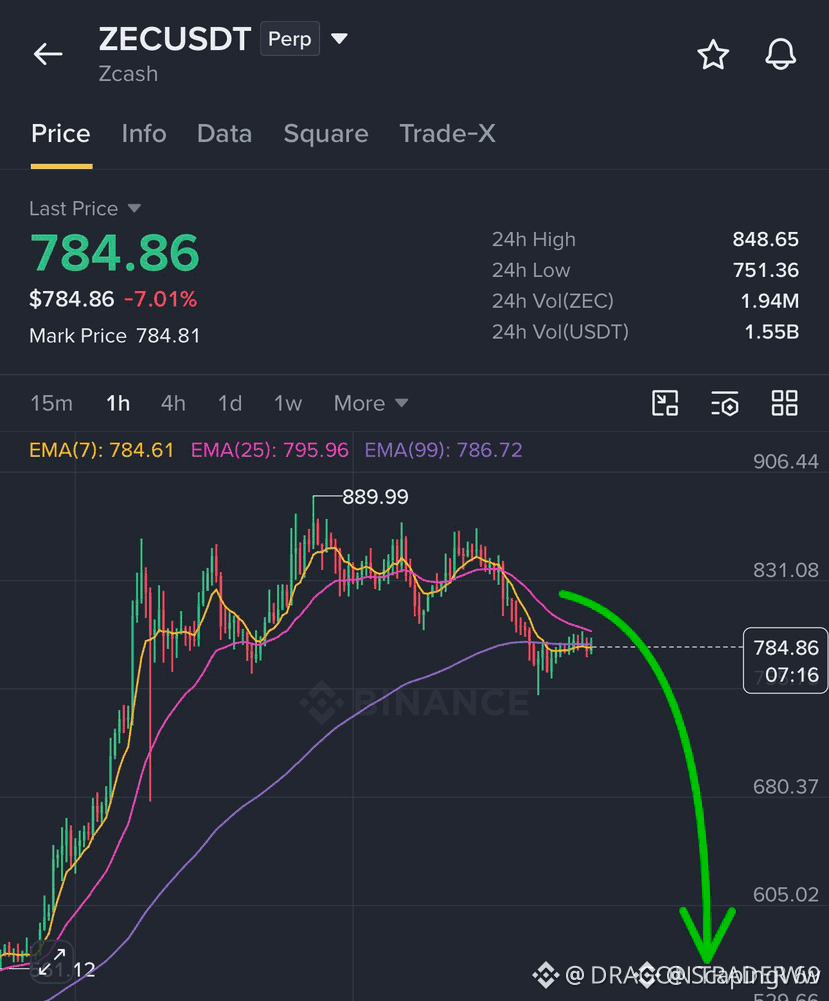Tap the -7.01% change percentage
The width and height of the screenshot is (829, 1001).
[x=161, y=299]
